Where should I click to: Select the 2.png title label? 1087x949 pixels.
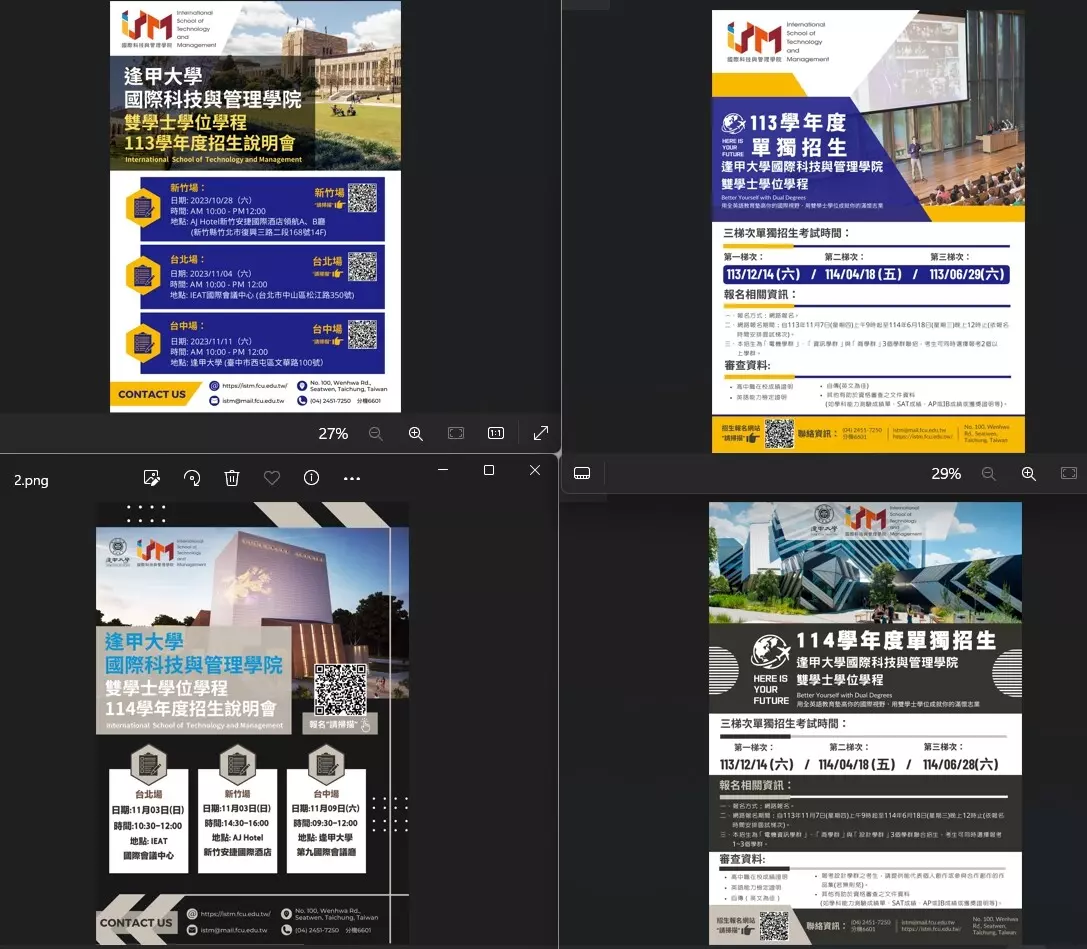[x=30, y=480]
